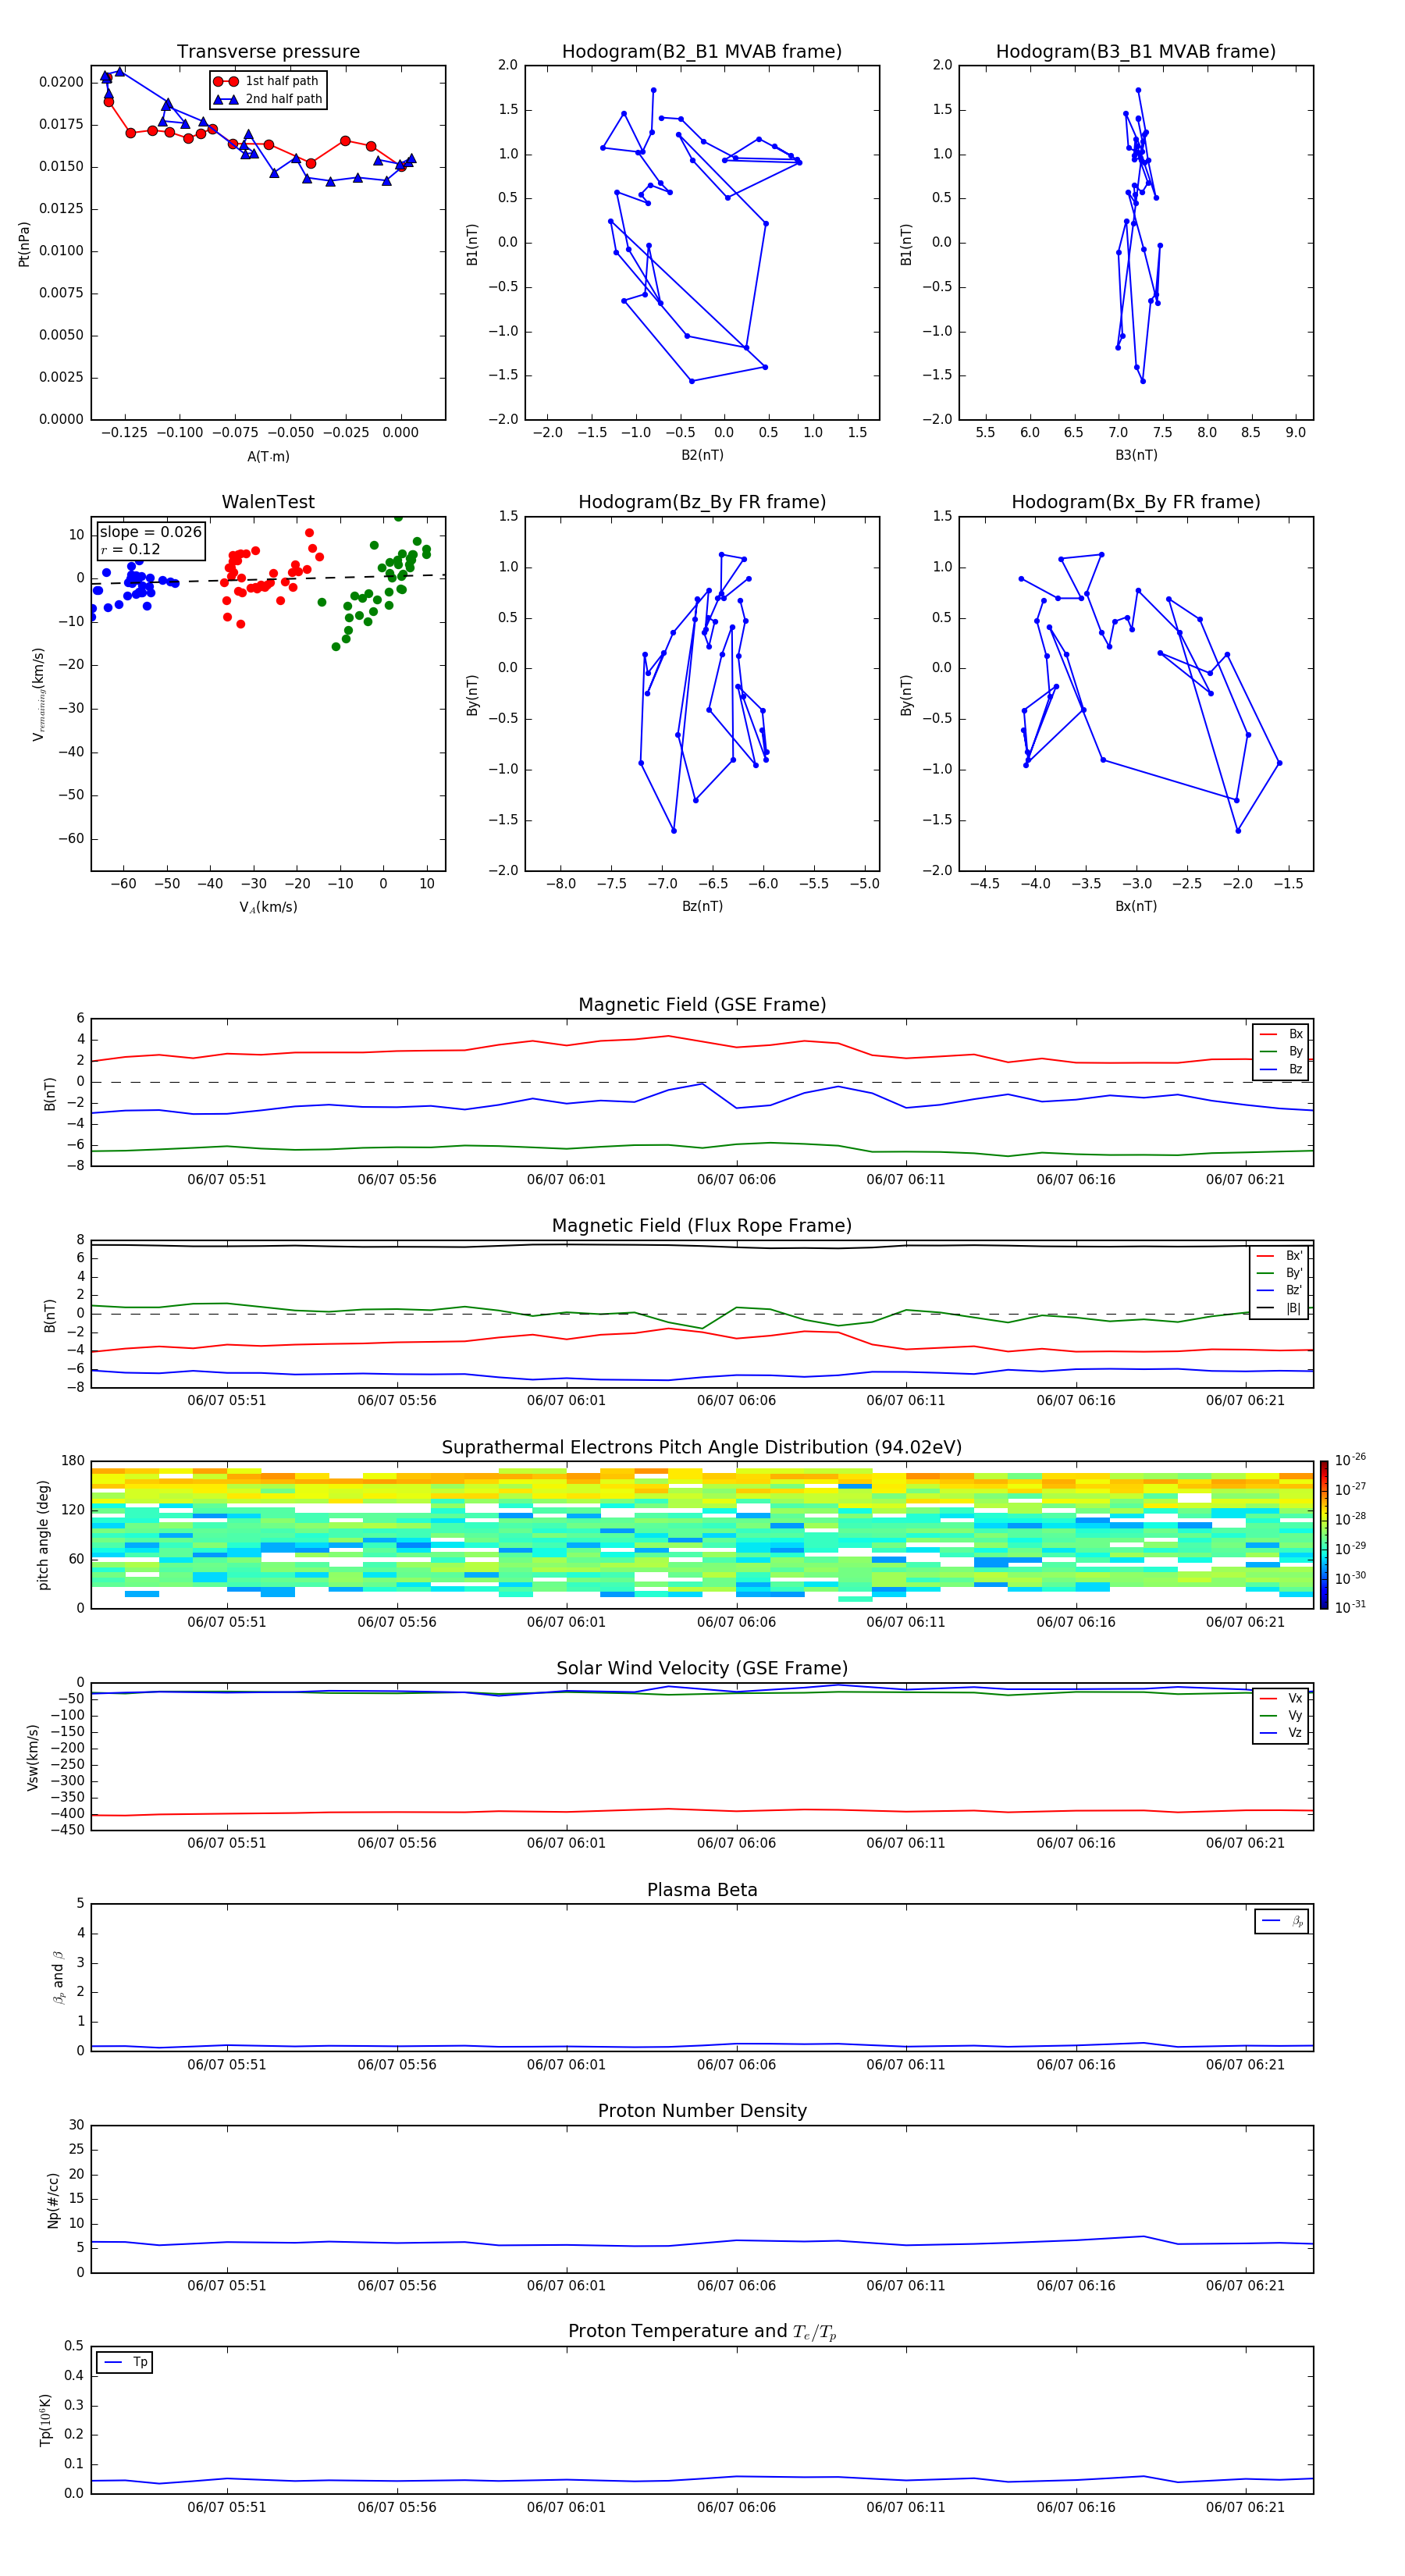Click the "Proton Temperature and Te/Tp" title
Viewport: 1405px width, 2576px height.
coord(702,2332)
